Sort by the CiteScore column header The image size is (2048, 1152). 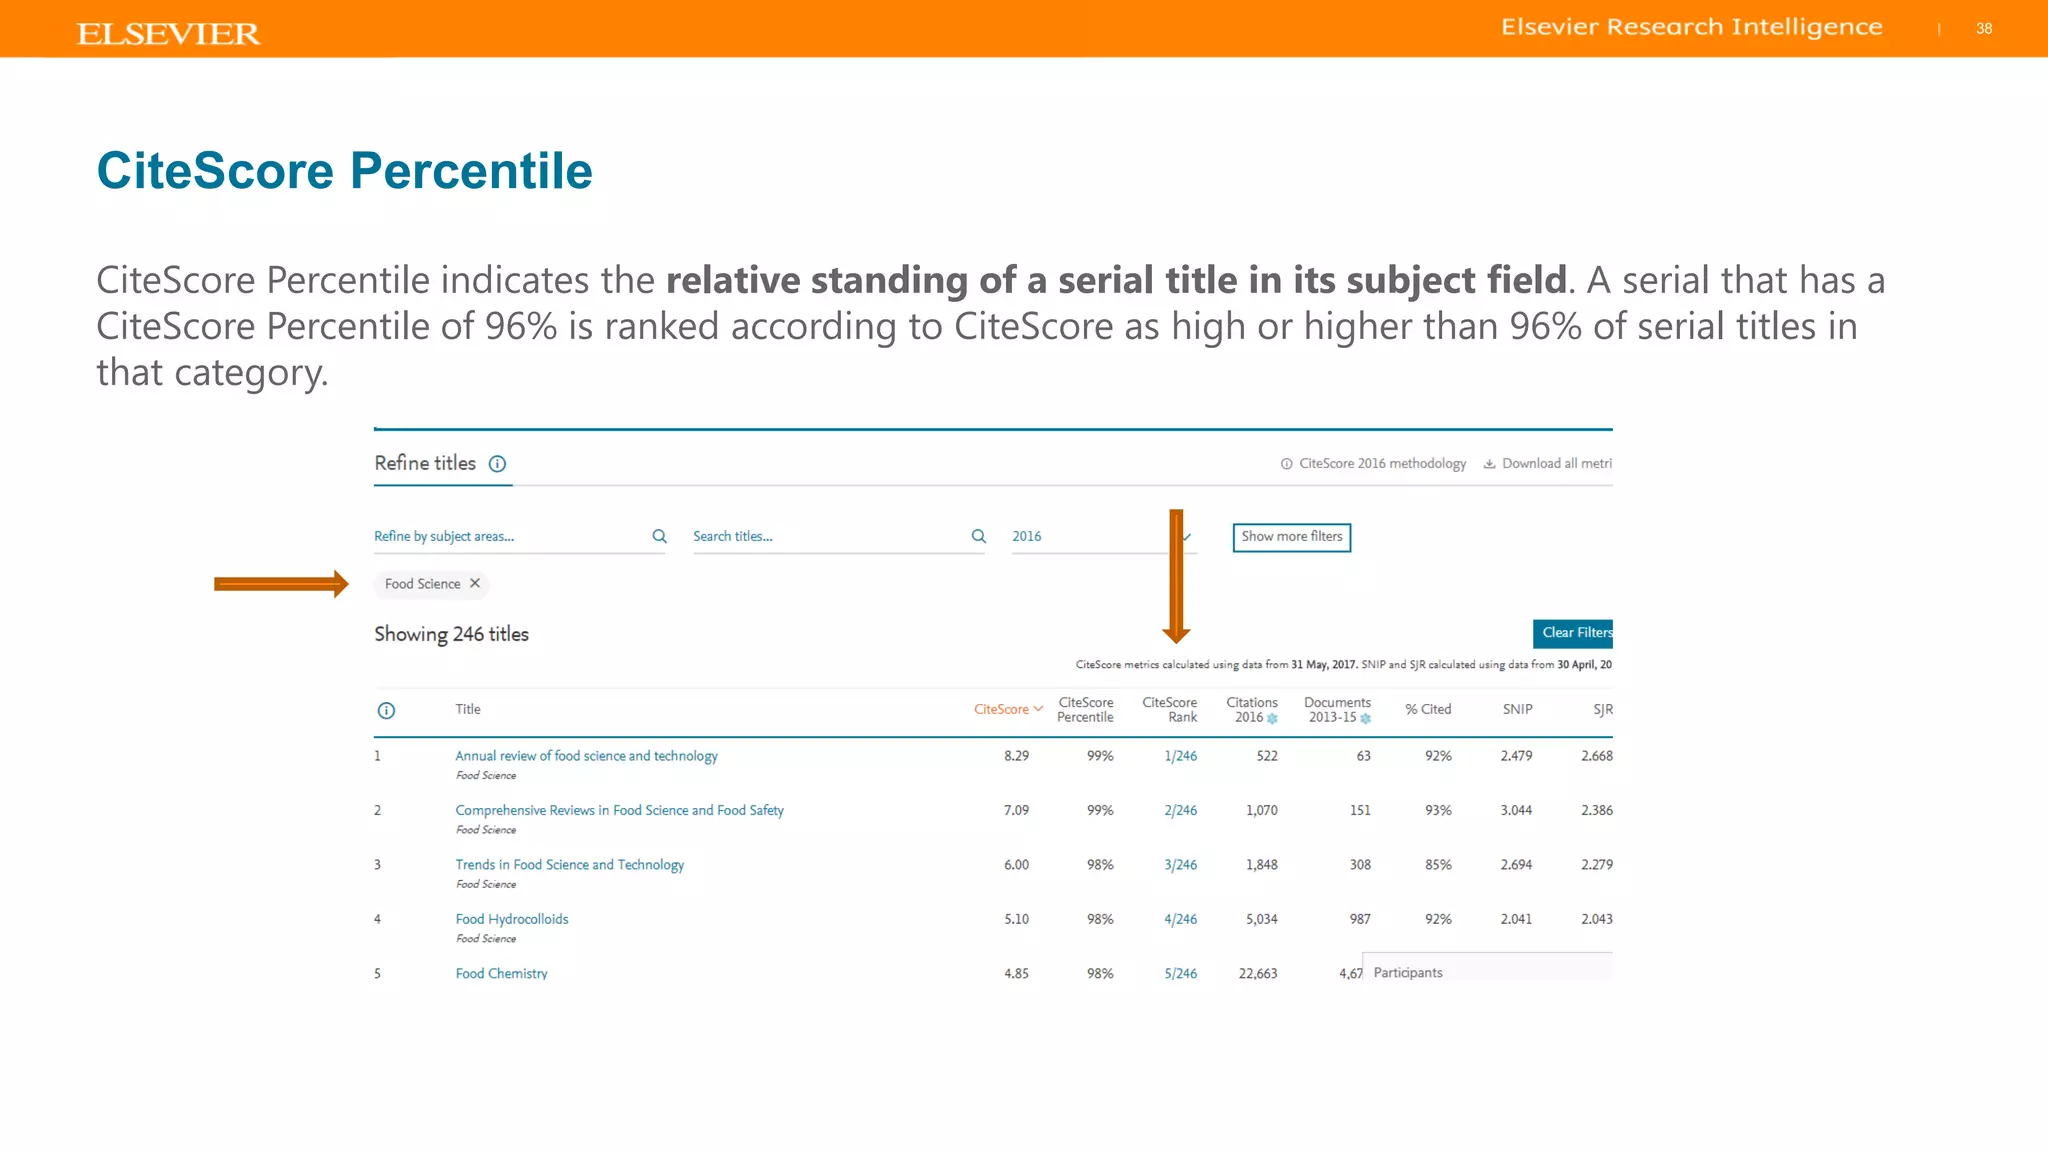pos(1008,709)
